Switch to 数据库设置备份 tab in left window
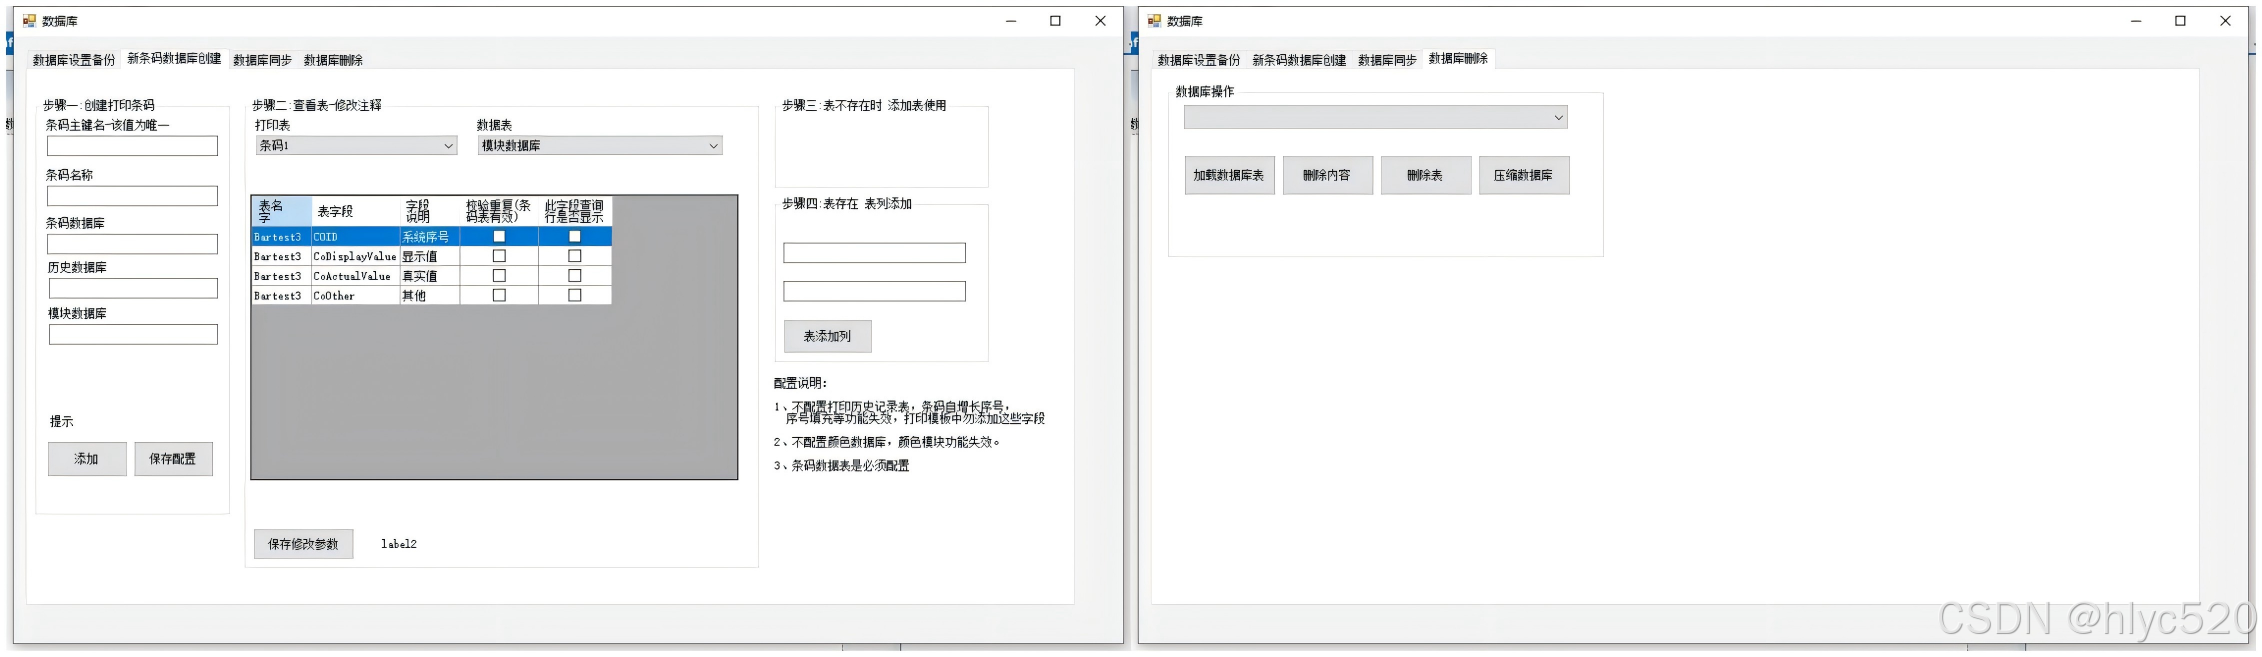 tap(74, 60)
